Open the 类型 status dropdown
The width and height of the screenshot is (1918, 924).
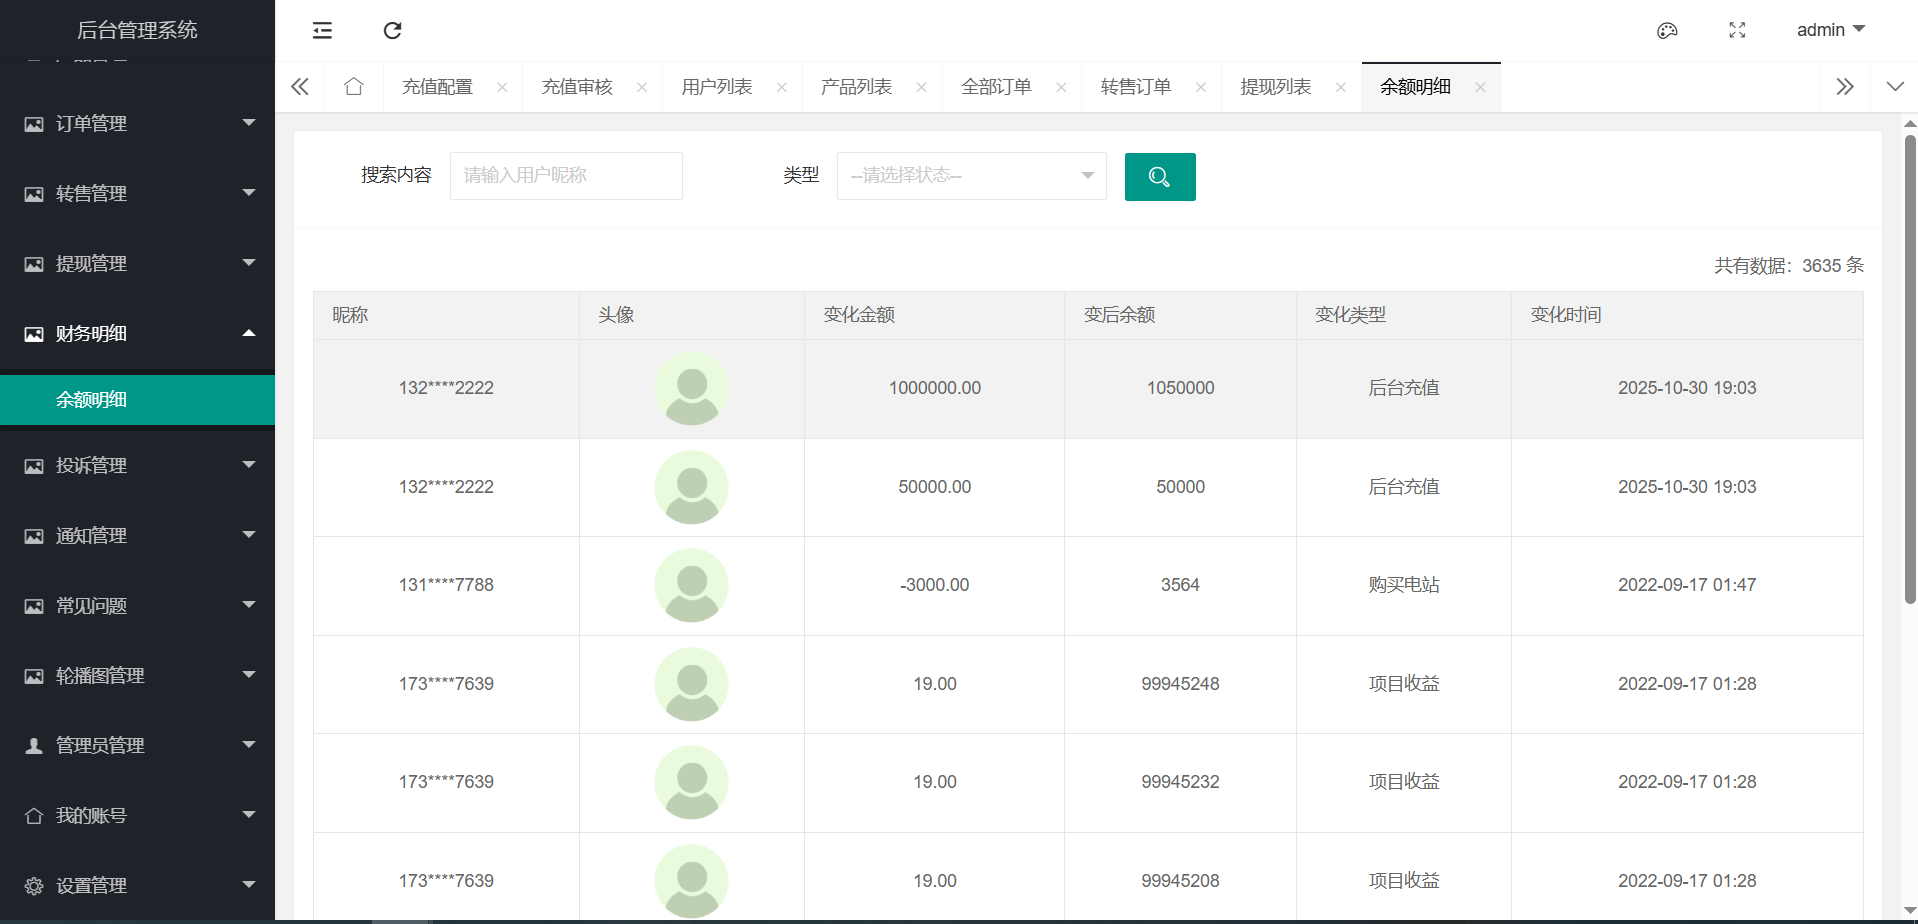tap(971, 176)
